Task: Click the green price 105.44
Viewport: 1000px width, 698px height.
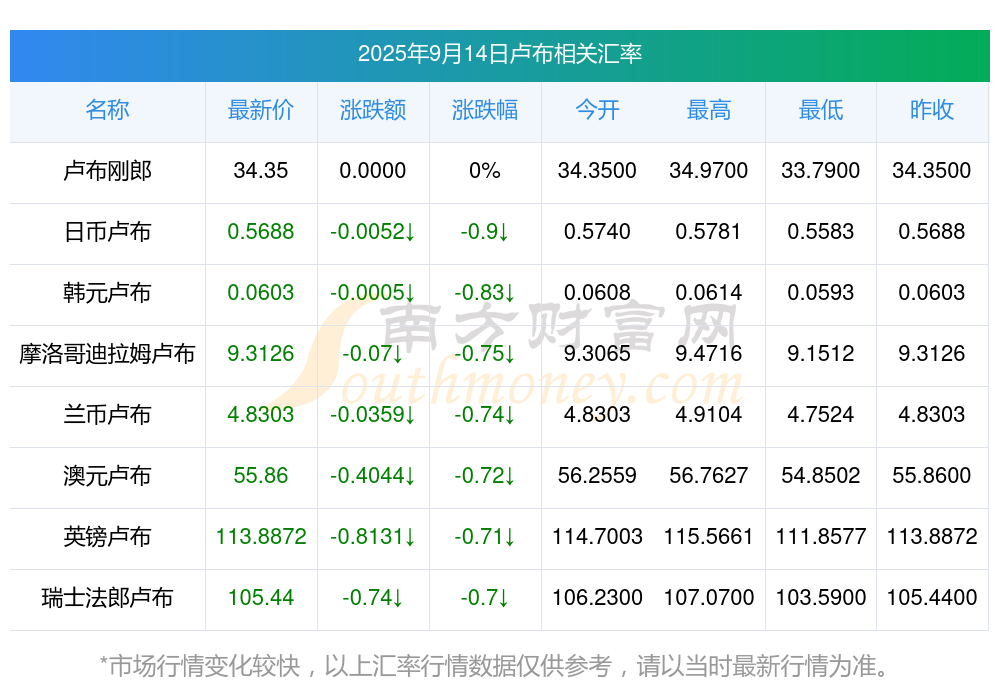Action: pyautogui.click(x=261, y=598)
